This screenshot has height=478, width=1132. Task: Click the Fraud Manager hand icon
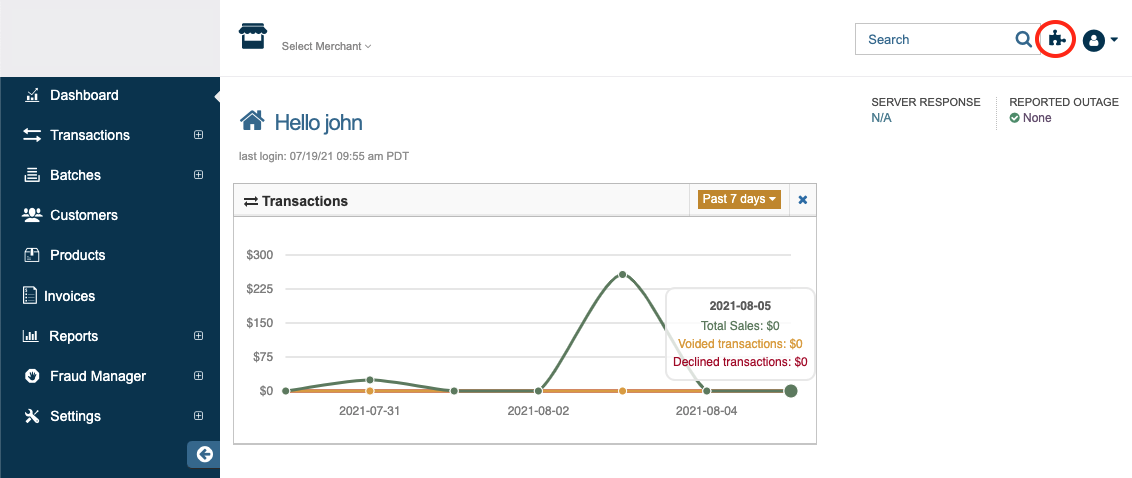click(x=31, y=376)
